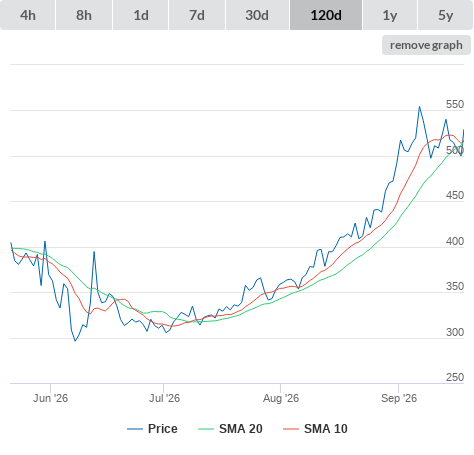Choose the 1d time range tab
The width and height of the screenshot is (474, 455).
click(141, 15)
